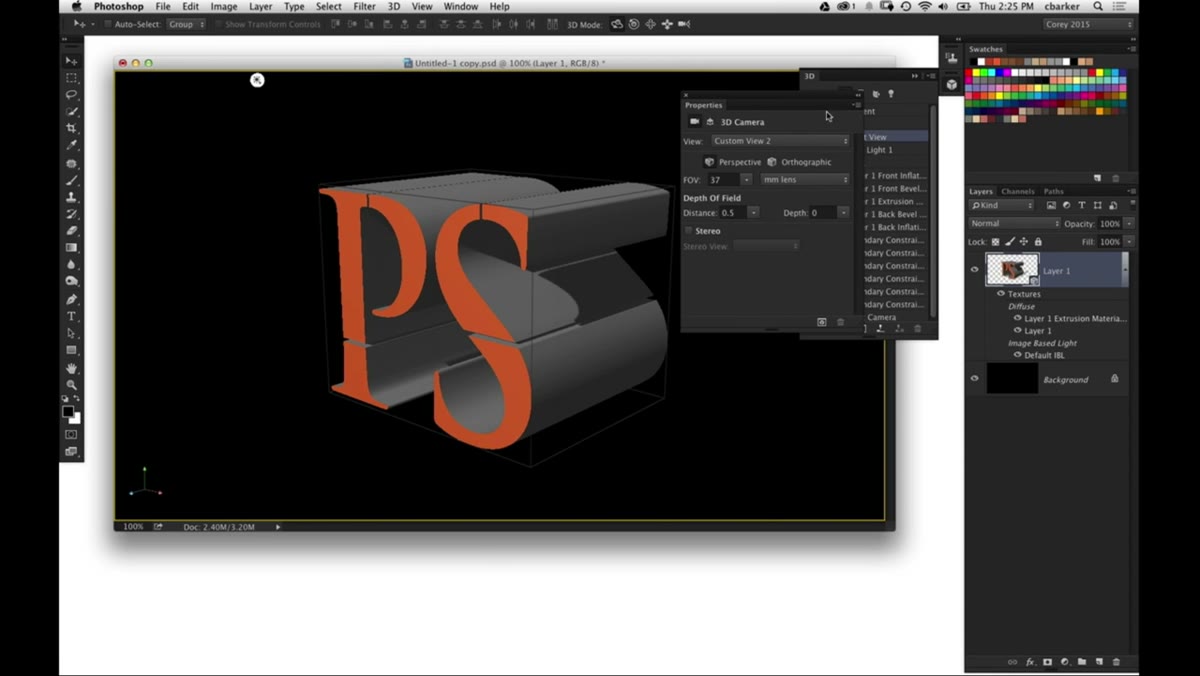
Task: Click Lock position icon
Action: click(1023, 242)
